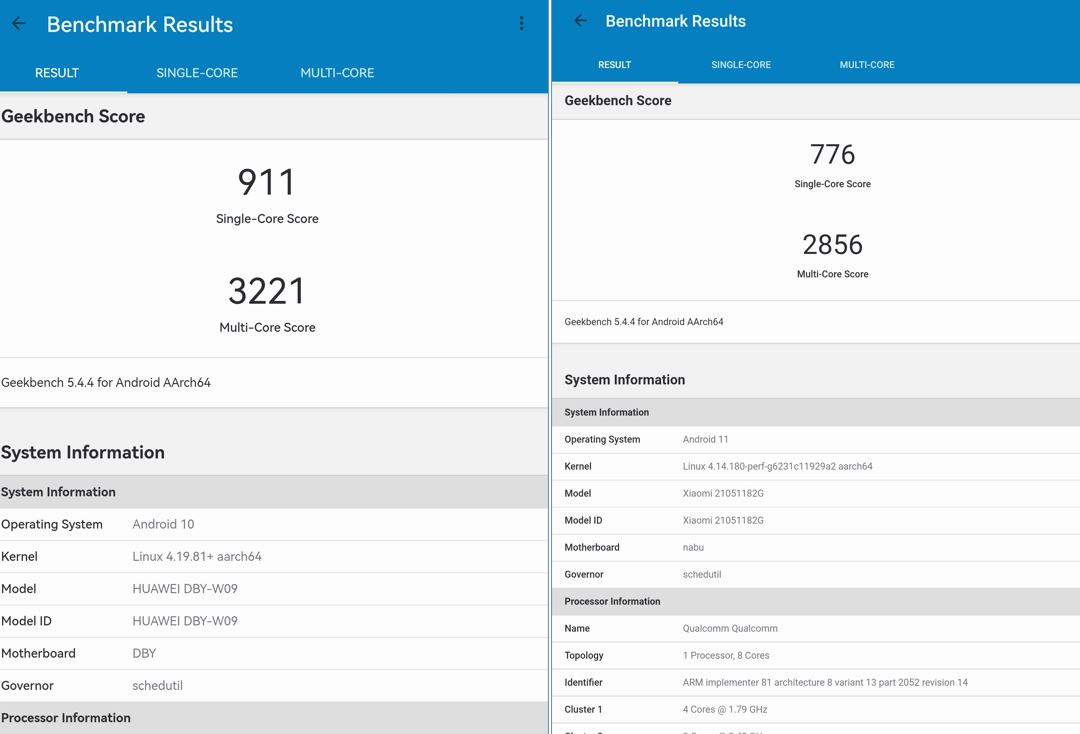Select RESULT tab in right screen
Image resolution: width=1080 pixels, height=734 pixels.
pos(614,65)
